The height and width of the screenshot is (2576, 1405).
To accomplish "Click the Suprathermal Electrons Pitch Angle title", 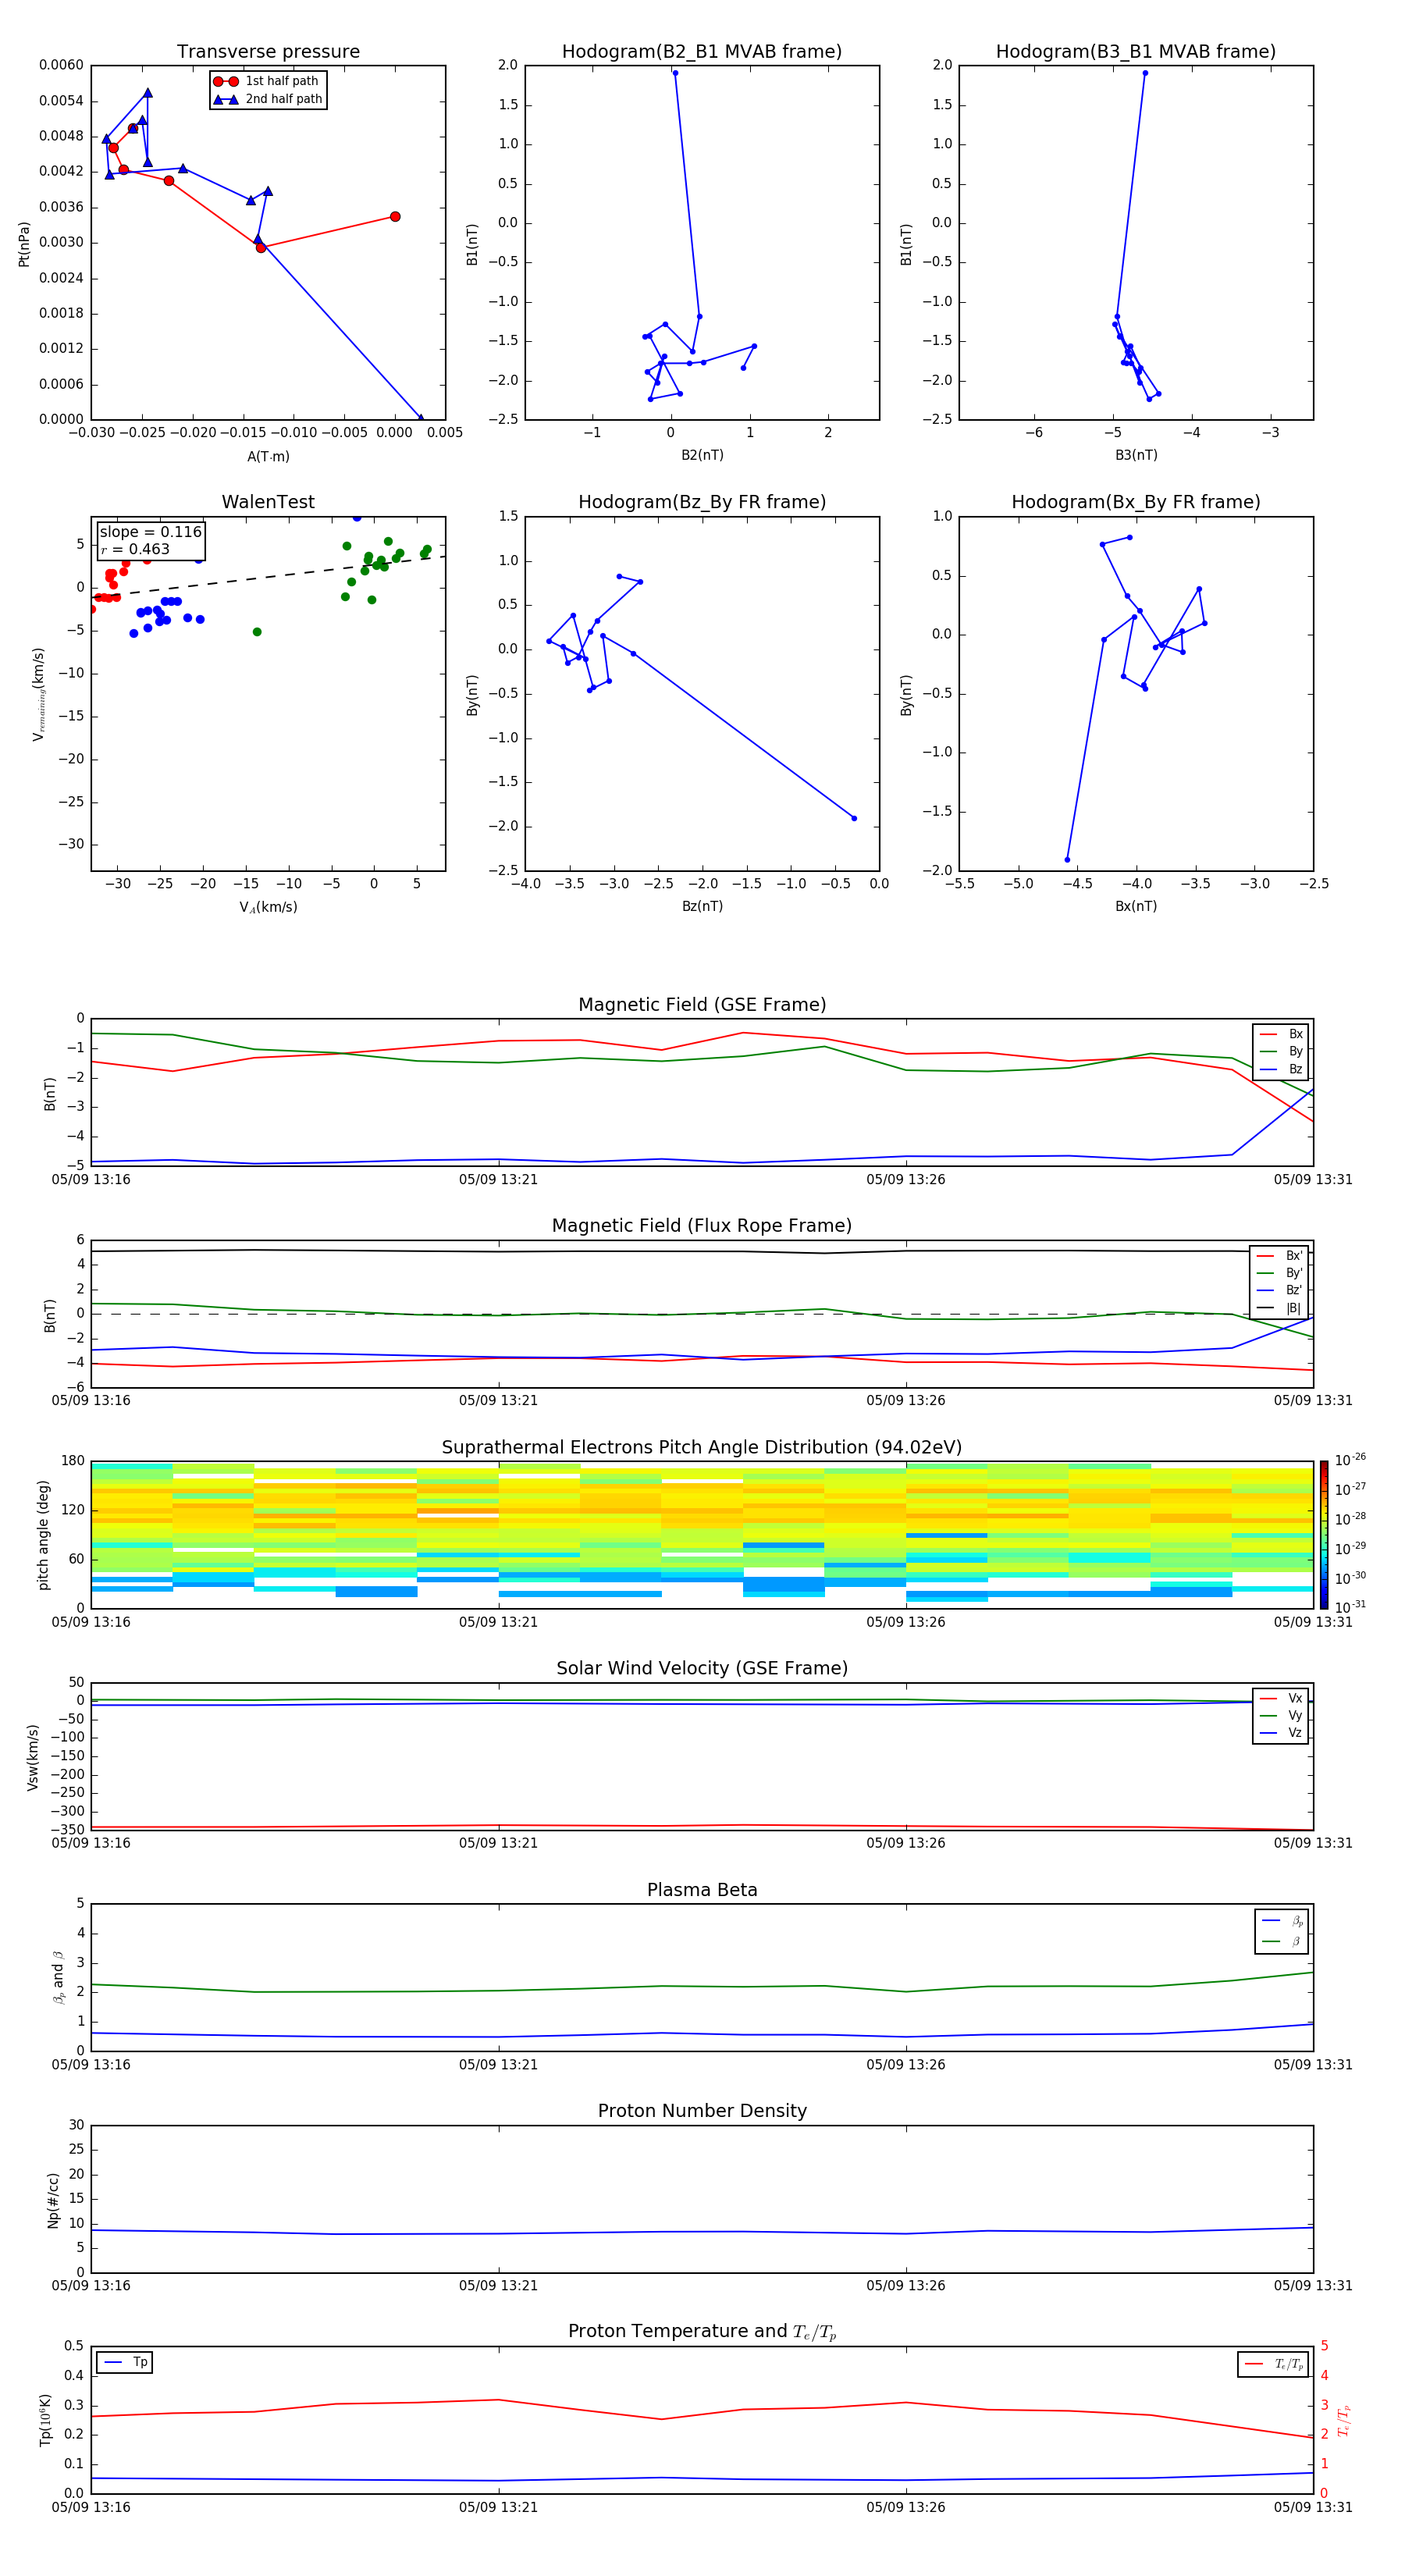I will (702, 1447).
